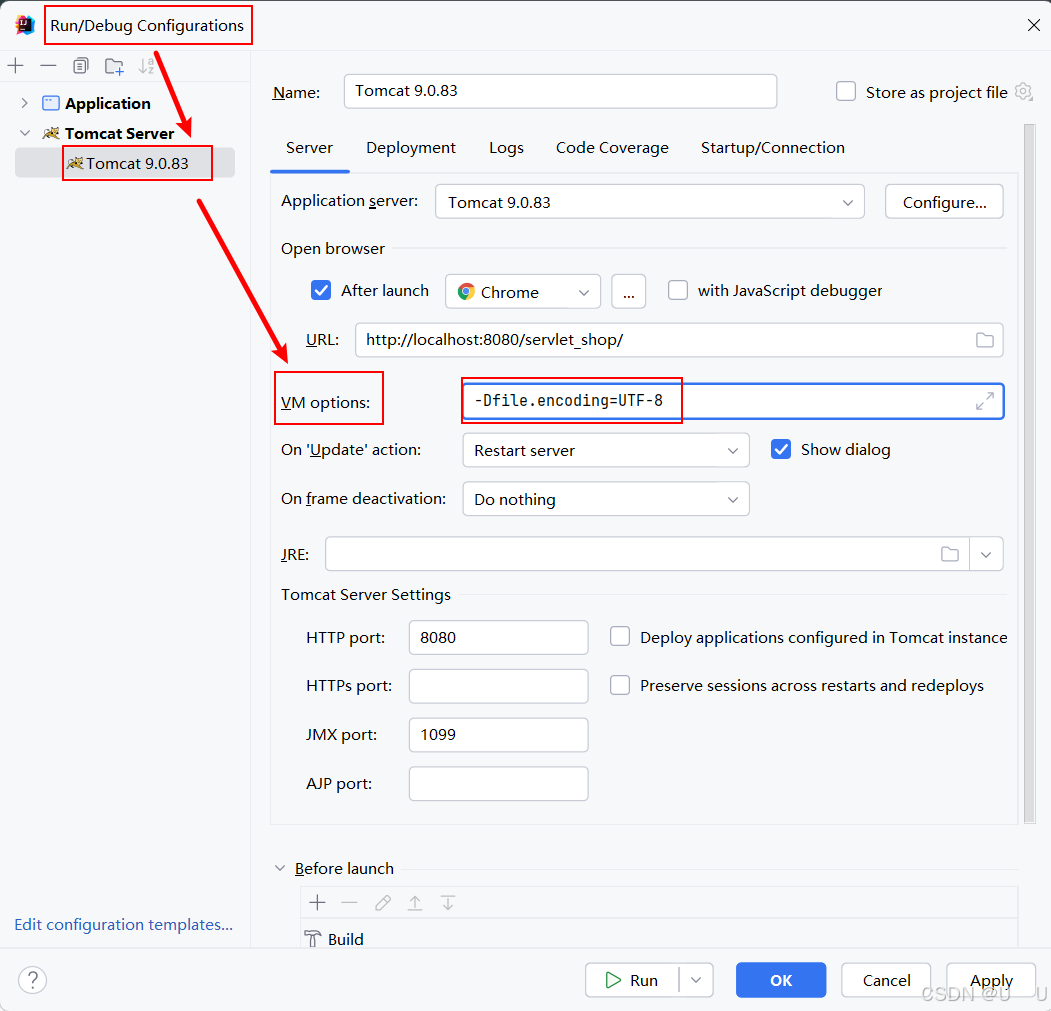The width and height of the screenshot is (1051, 1011).
Task: Enable with JavaScript debugger
Action: tap(678, 290)
